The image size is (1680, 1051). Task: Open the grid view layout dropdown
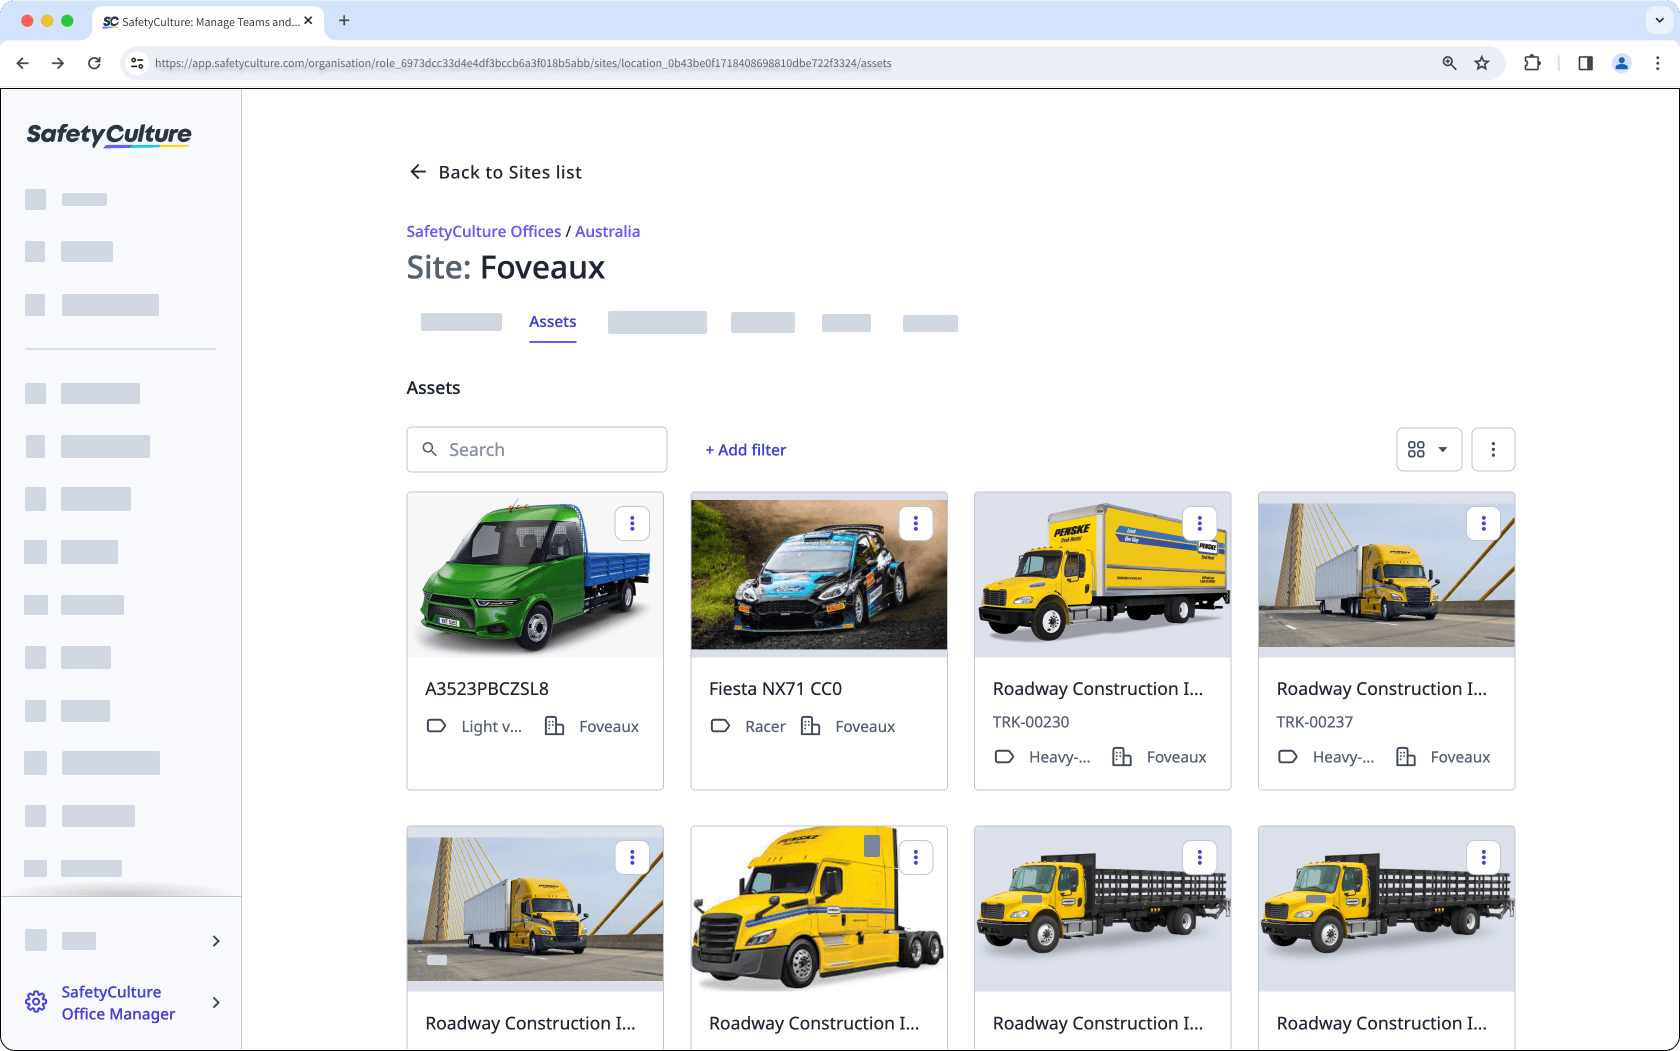click(x=1429, y=449)
